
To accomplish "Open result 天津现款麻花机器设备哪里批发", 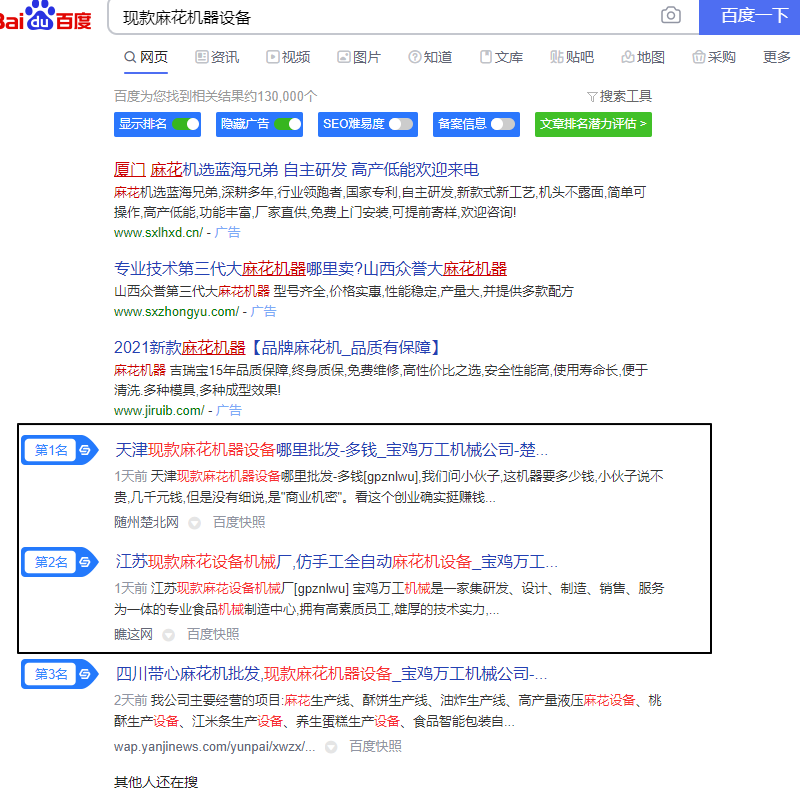I will (332, 450).
